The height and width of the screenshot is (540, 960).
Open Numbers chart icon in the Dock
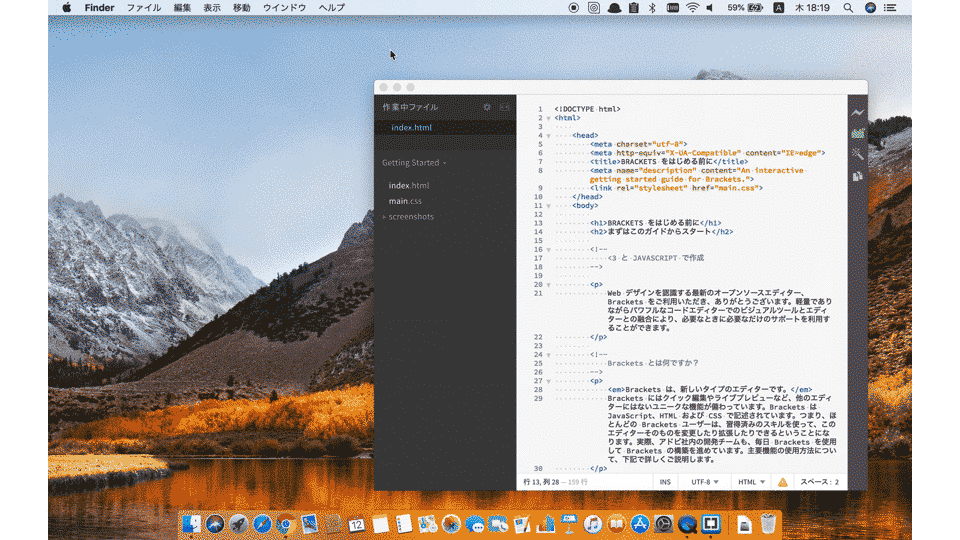[x=545, y=524]
